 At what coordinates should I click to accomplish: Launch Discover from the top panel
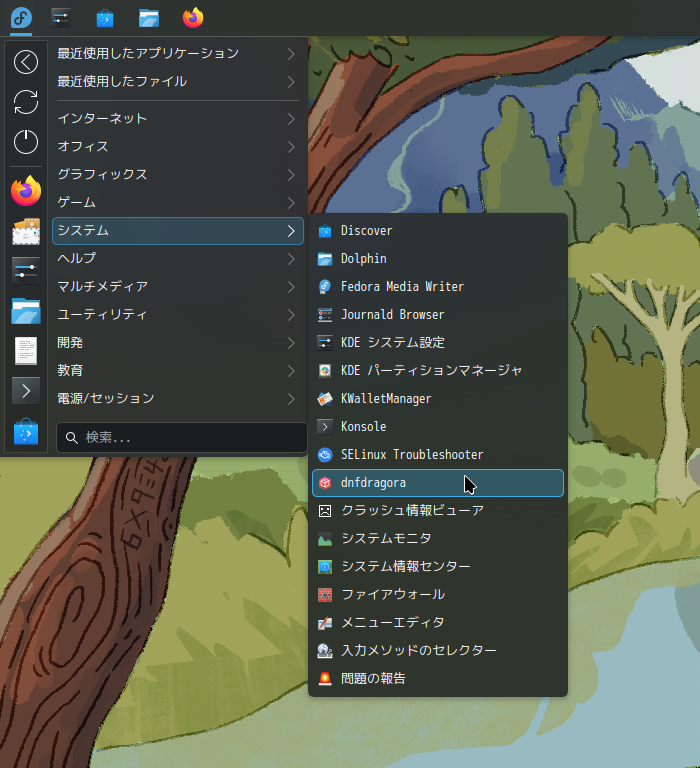pos(105,18)
